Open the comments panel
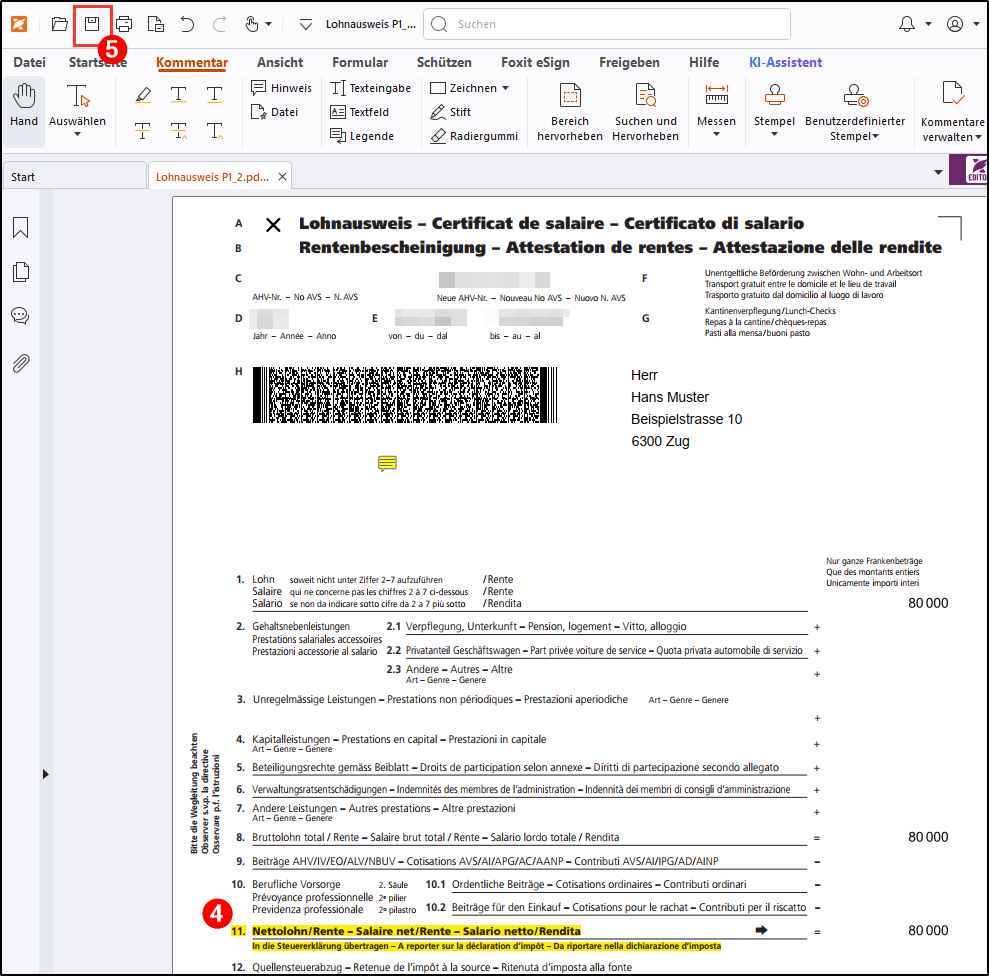 pyautogui.click(x=20, y=315)
